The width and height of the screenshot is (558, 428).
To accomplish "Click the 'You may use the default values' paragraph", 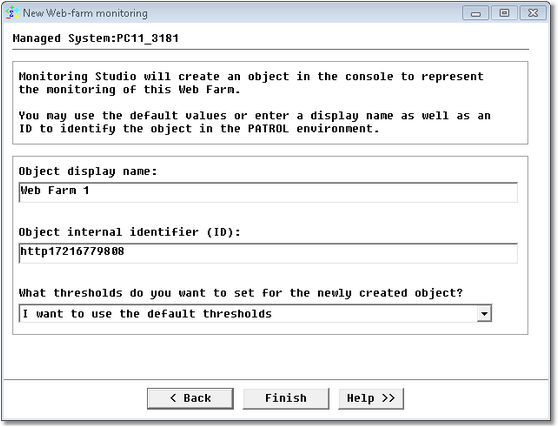I will (254, 122).
